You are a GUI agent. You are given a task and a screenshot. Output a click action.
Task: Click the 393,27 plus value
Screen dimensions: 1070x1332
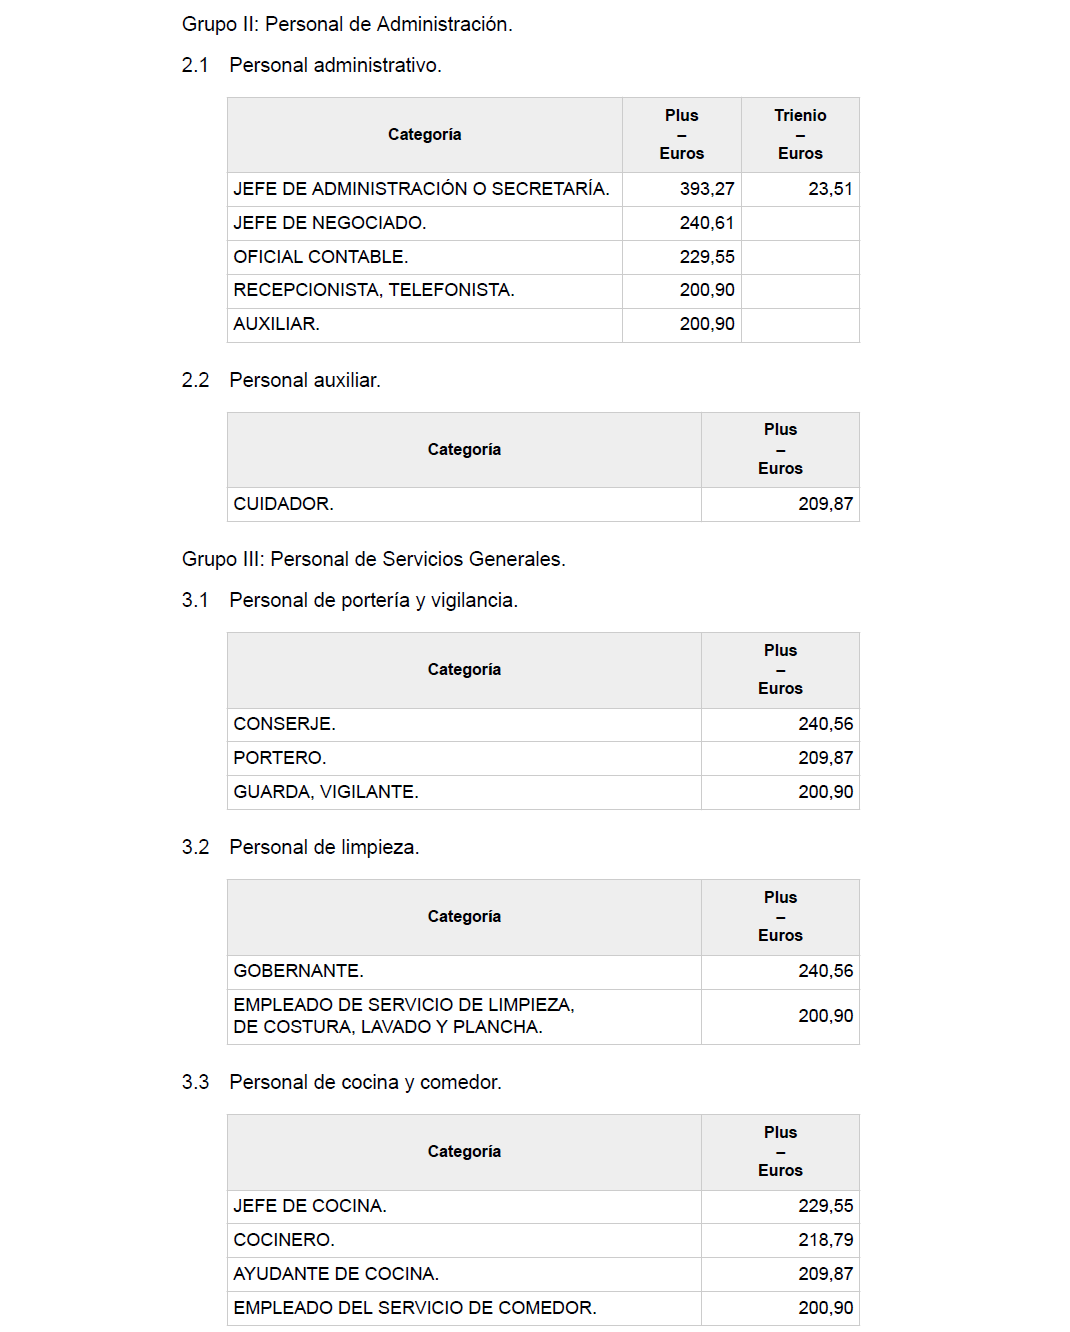coord(707,189)
